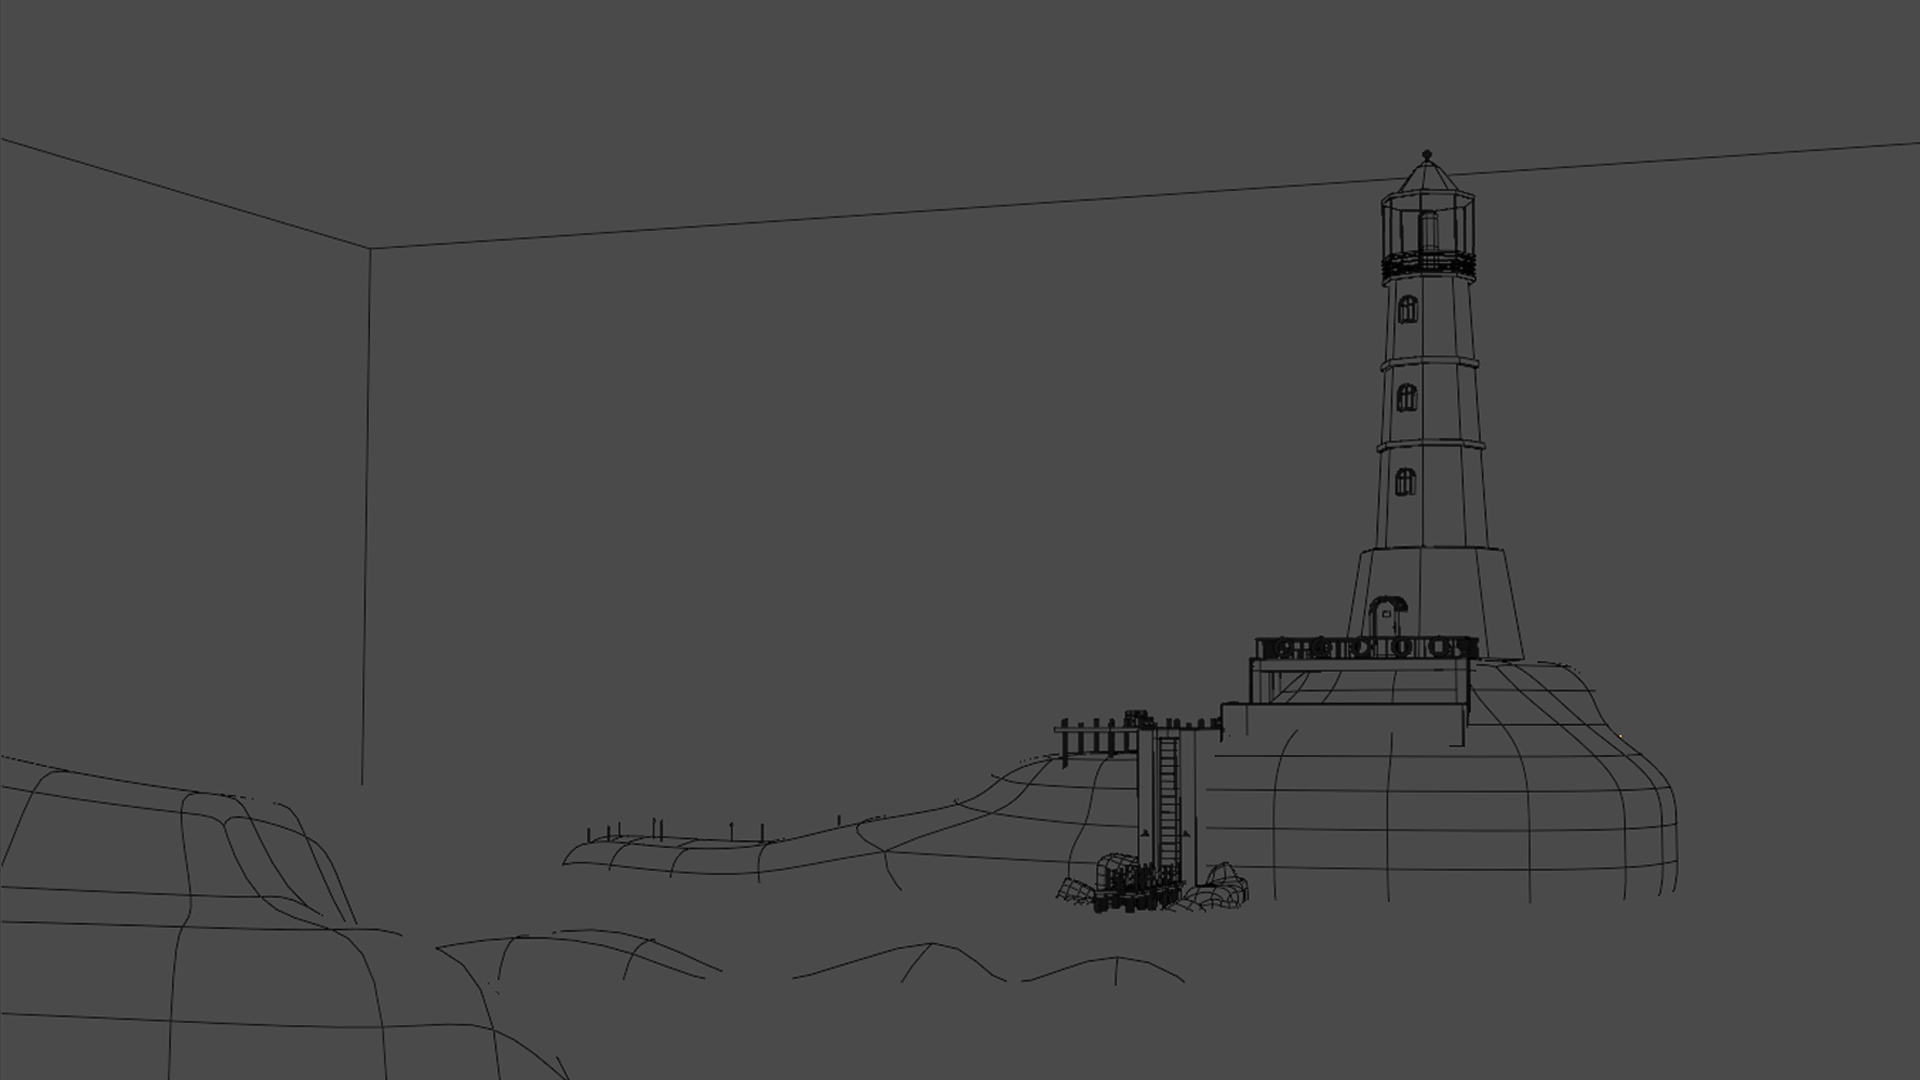Click the crates on top of the dock

pos(1137,718)
